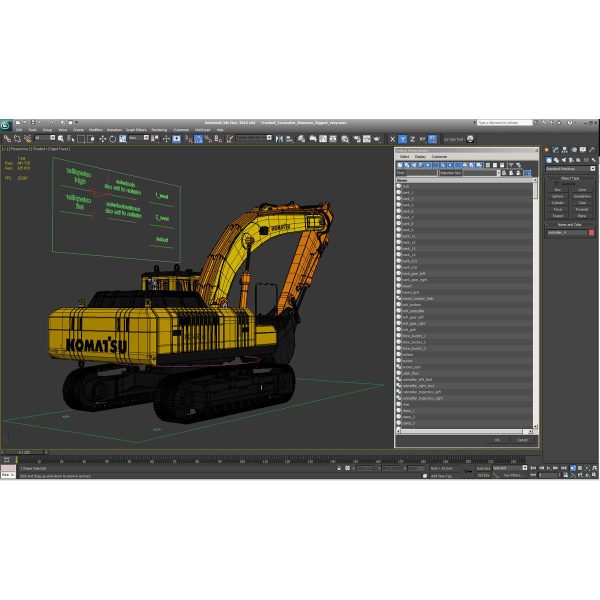Choose the Select and Scale tool
The height and width of the screenshot is (600, 600).
point(122,139)
